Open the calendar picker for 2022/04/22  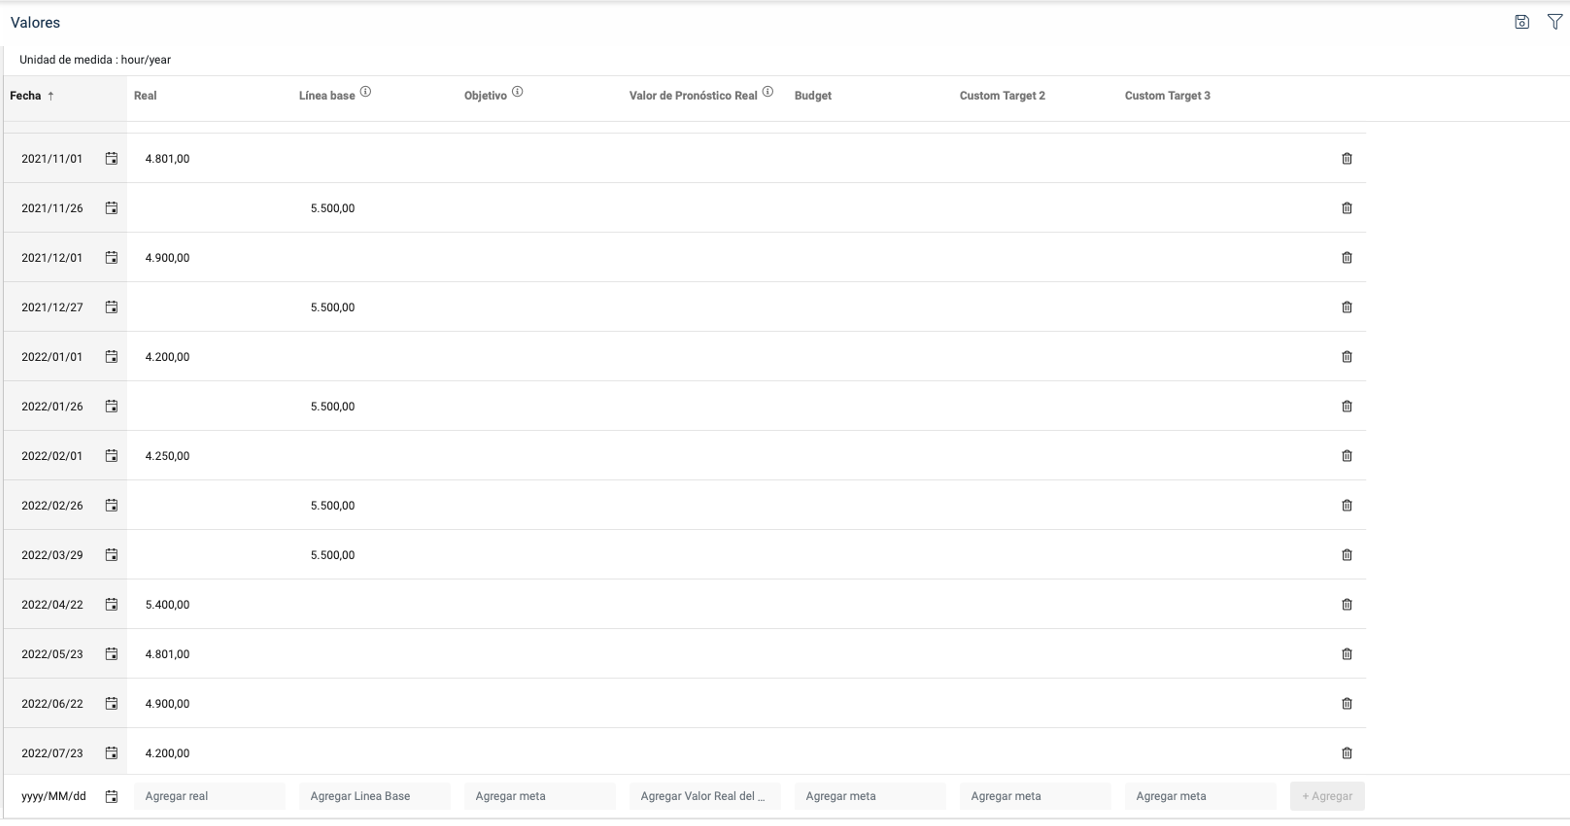pyautogui.click(x=112, y=604)
